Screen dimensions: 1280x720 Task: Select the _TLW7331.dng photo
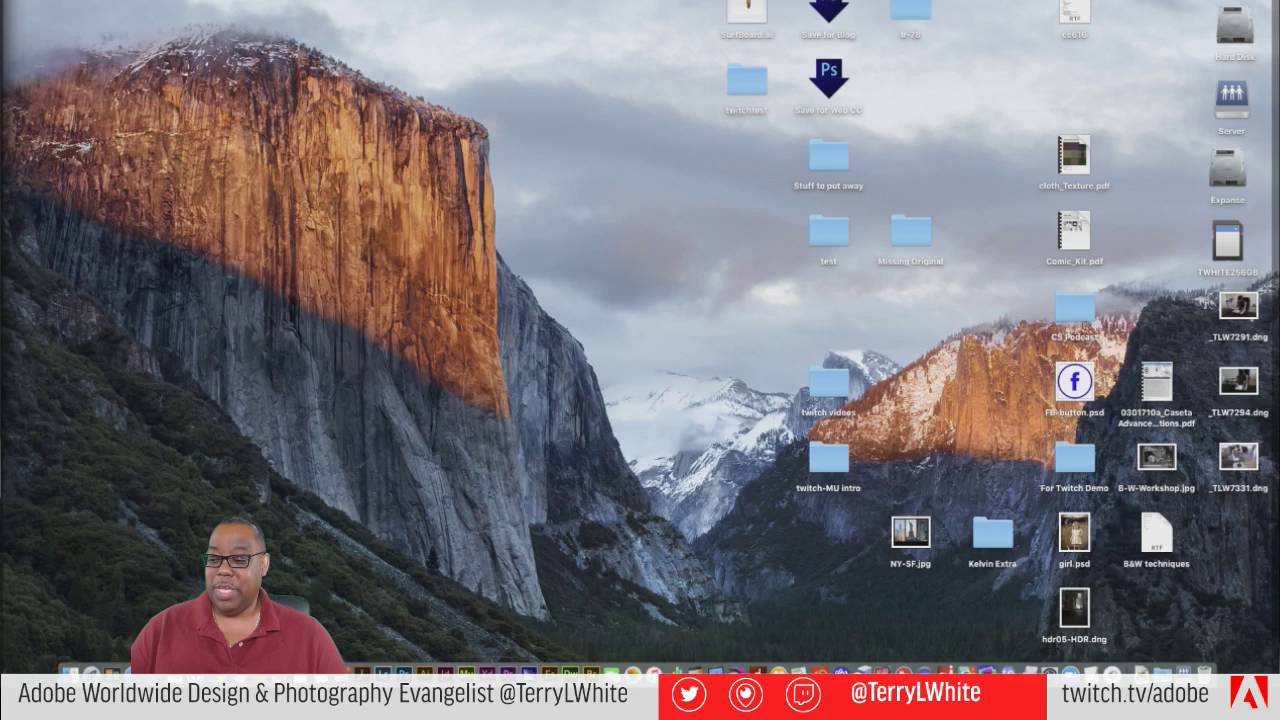click(1239, 457)
